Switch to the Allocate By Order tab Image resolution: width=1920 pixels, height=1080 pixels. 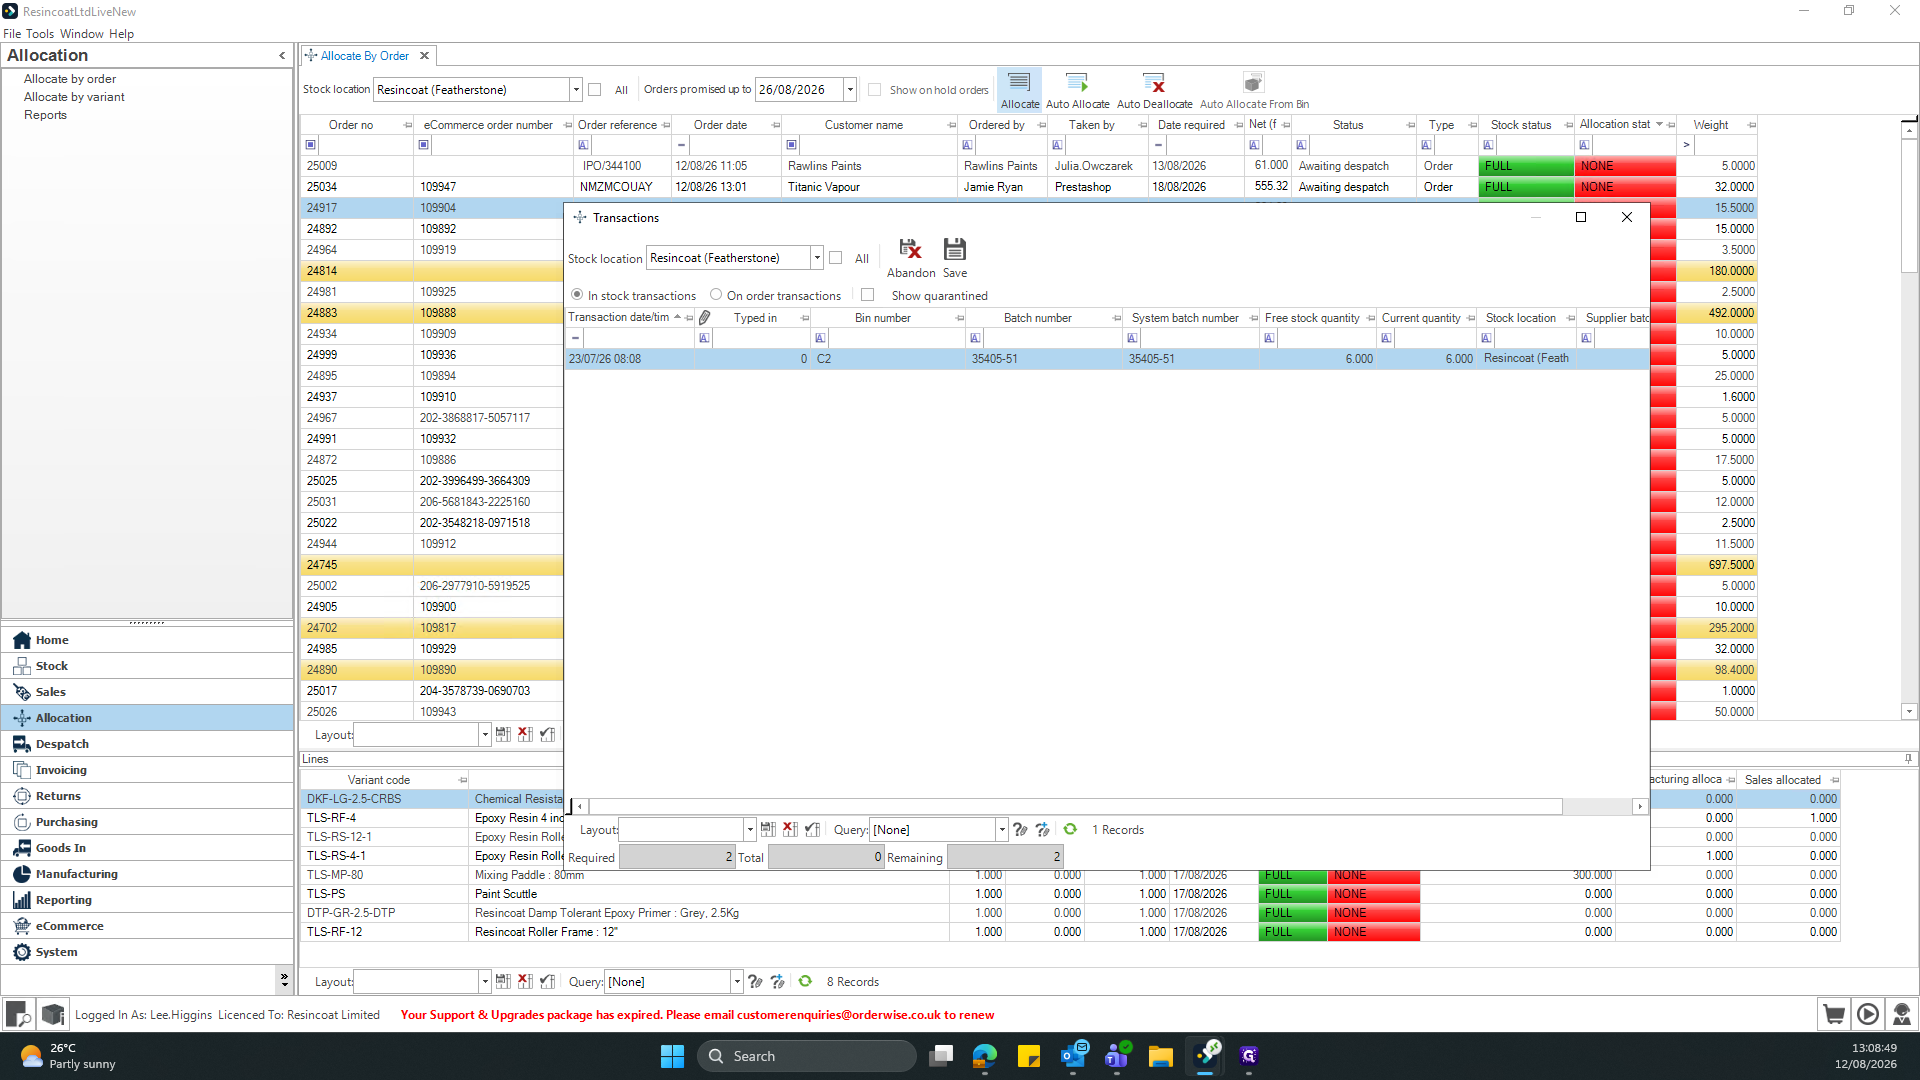click(365, 56)
